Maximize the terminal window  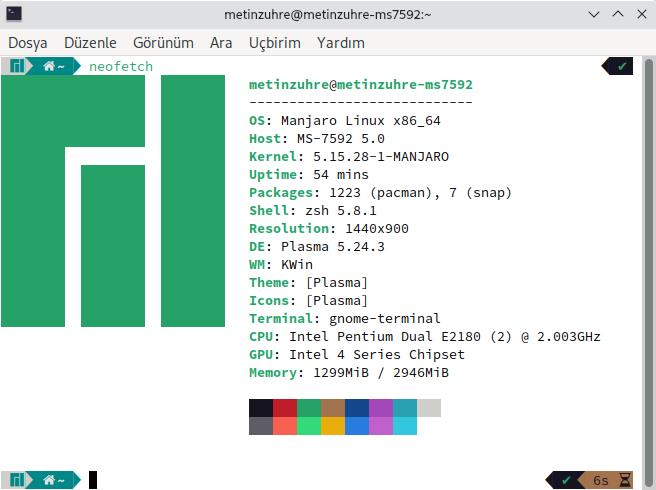click(618, 15)
